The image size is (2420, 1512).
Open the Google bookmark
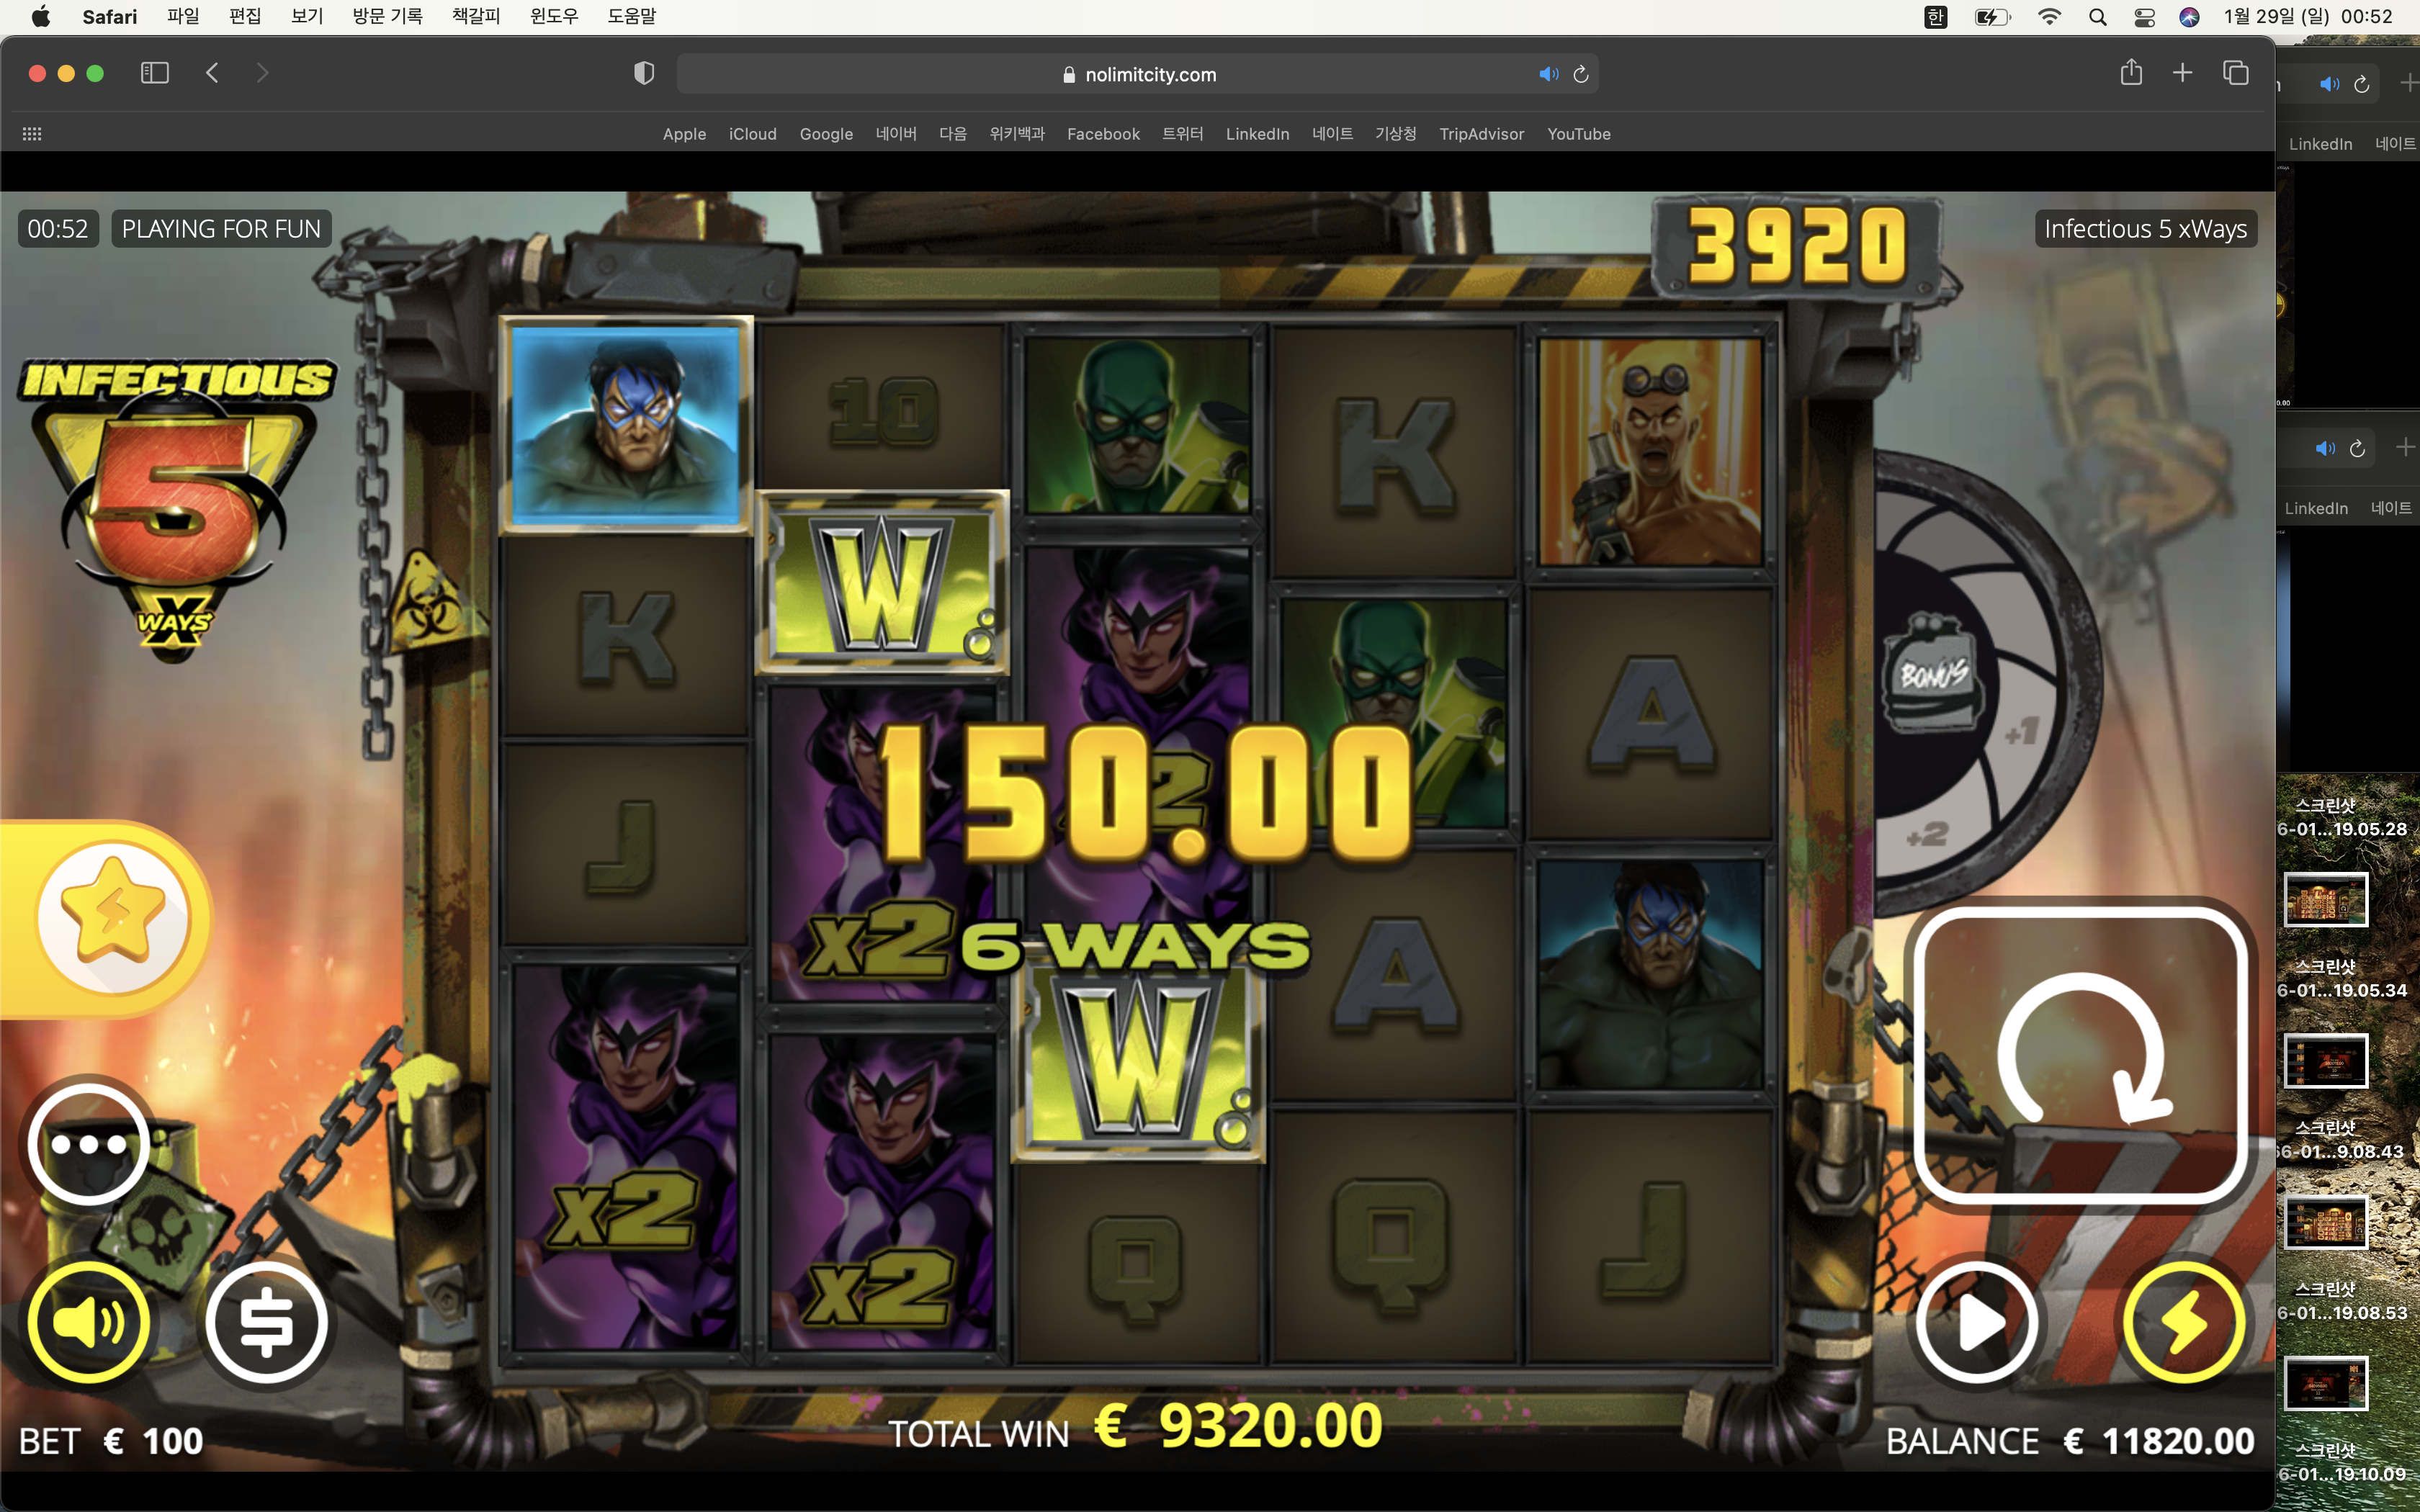pos(826,134)
